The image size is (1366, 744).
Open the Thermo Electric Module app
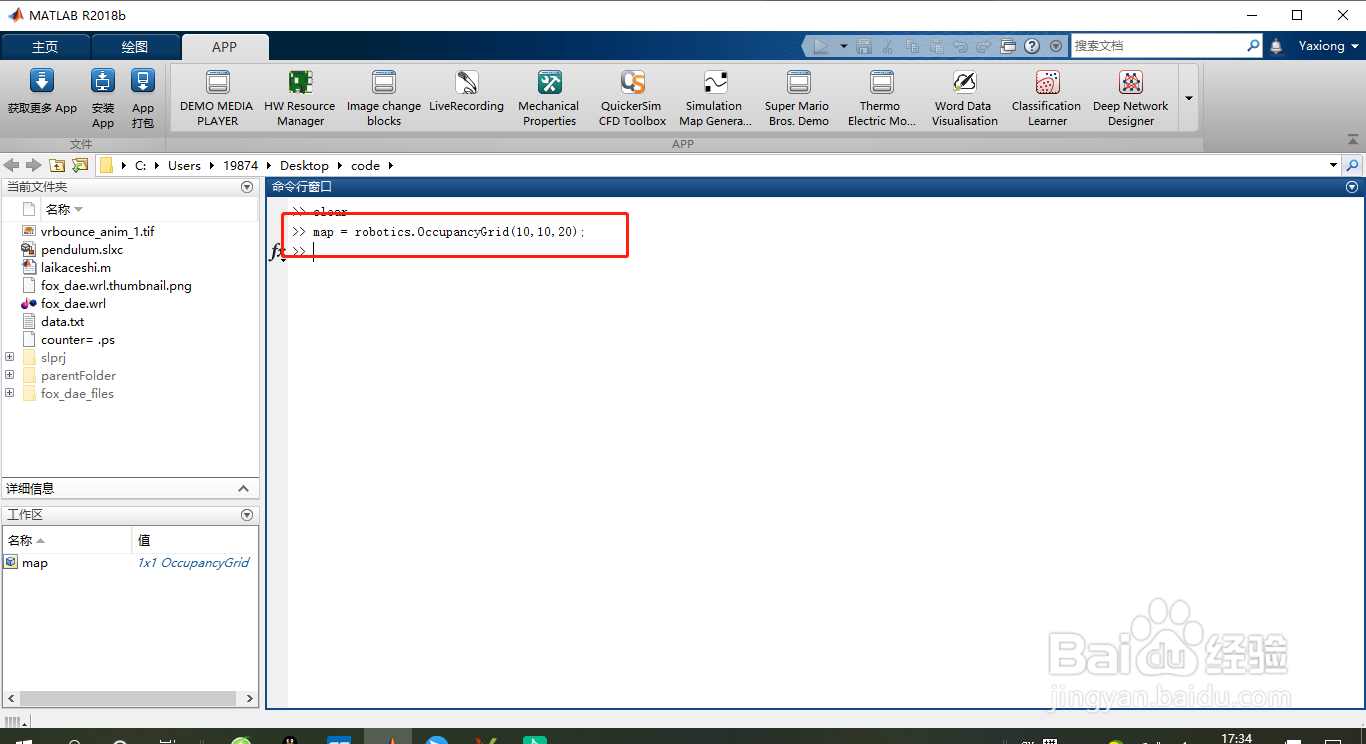pyautogui.click(x=881, y=99)
